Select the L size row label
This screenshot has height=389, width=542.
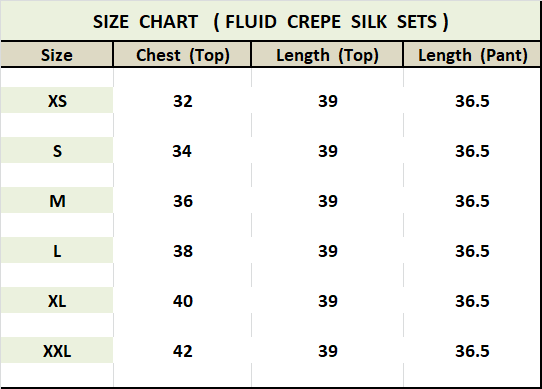pos(57,250)
